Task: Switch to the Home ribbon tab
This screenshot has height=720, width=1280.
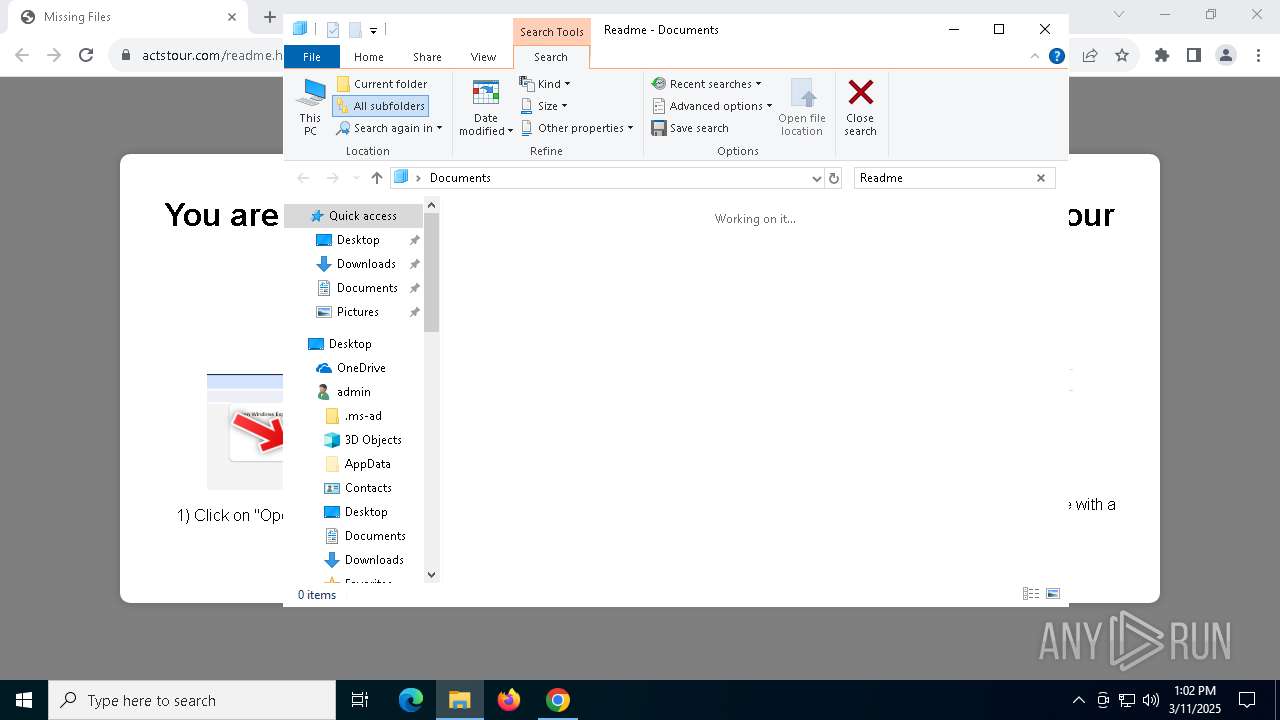Action: 368,57
